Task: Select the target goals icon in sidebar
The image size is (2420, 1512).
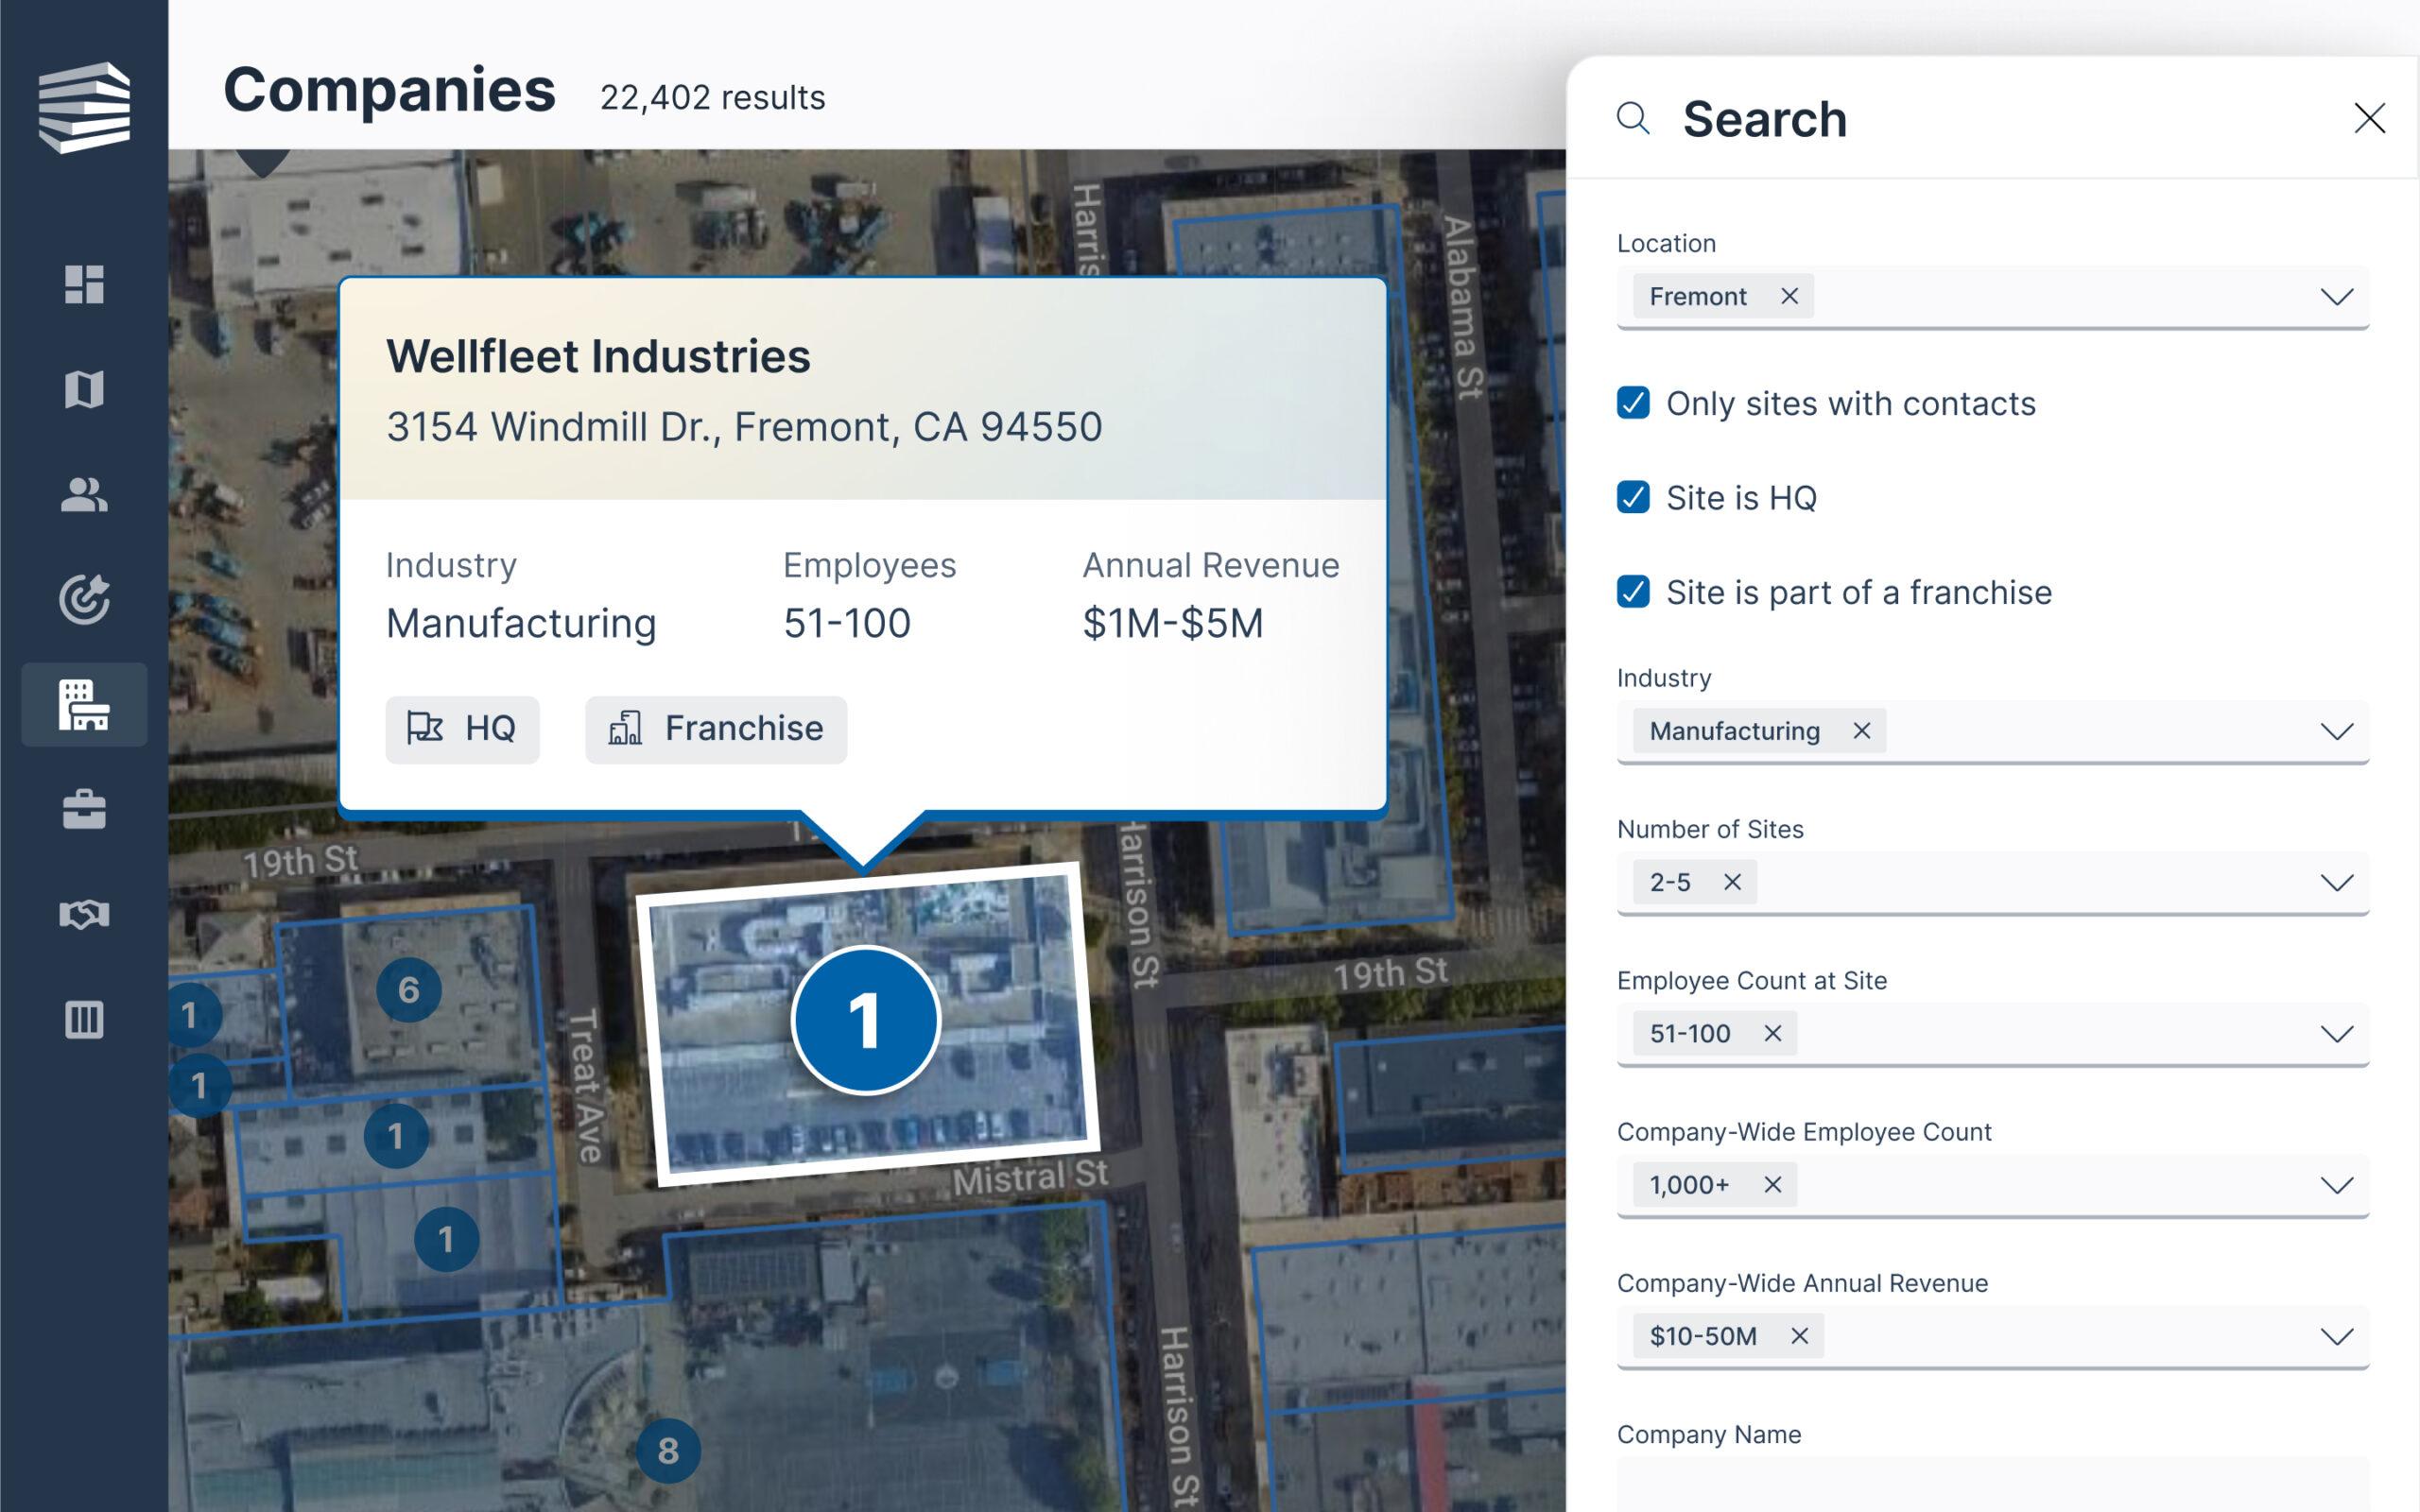Action: [x=84, y=599]
